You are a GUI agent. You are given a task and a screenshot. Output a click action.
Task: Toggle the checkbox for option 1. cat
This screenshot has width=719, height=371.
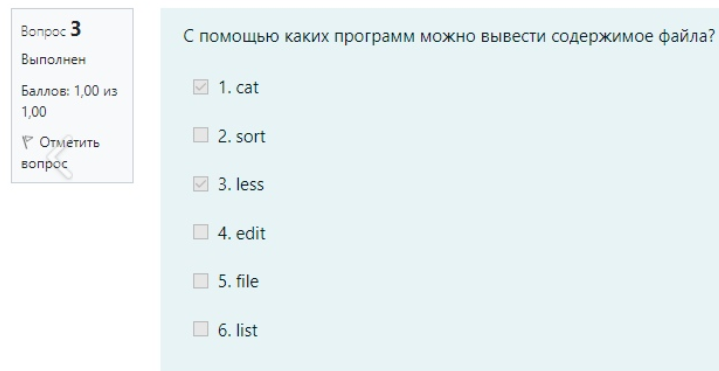pos(200,87)
